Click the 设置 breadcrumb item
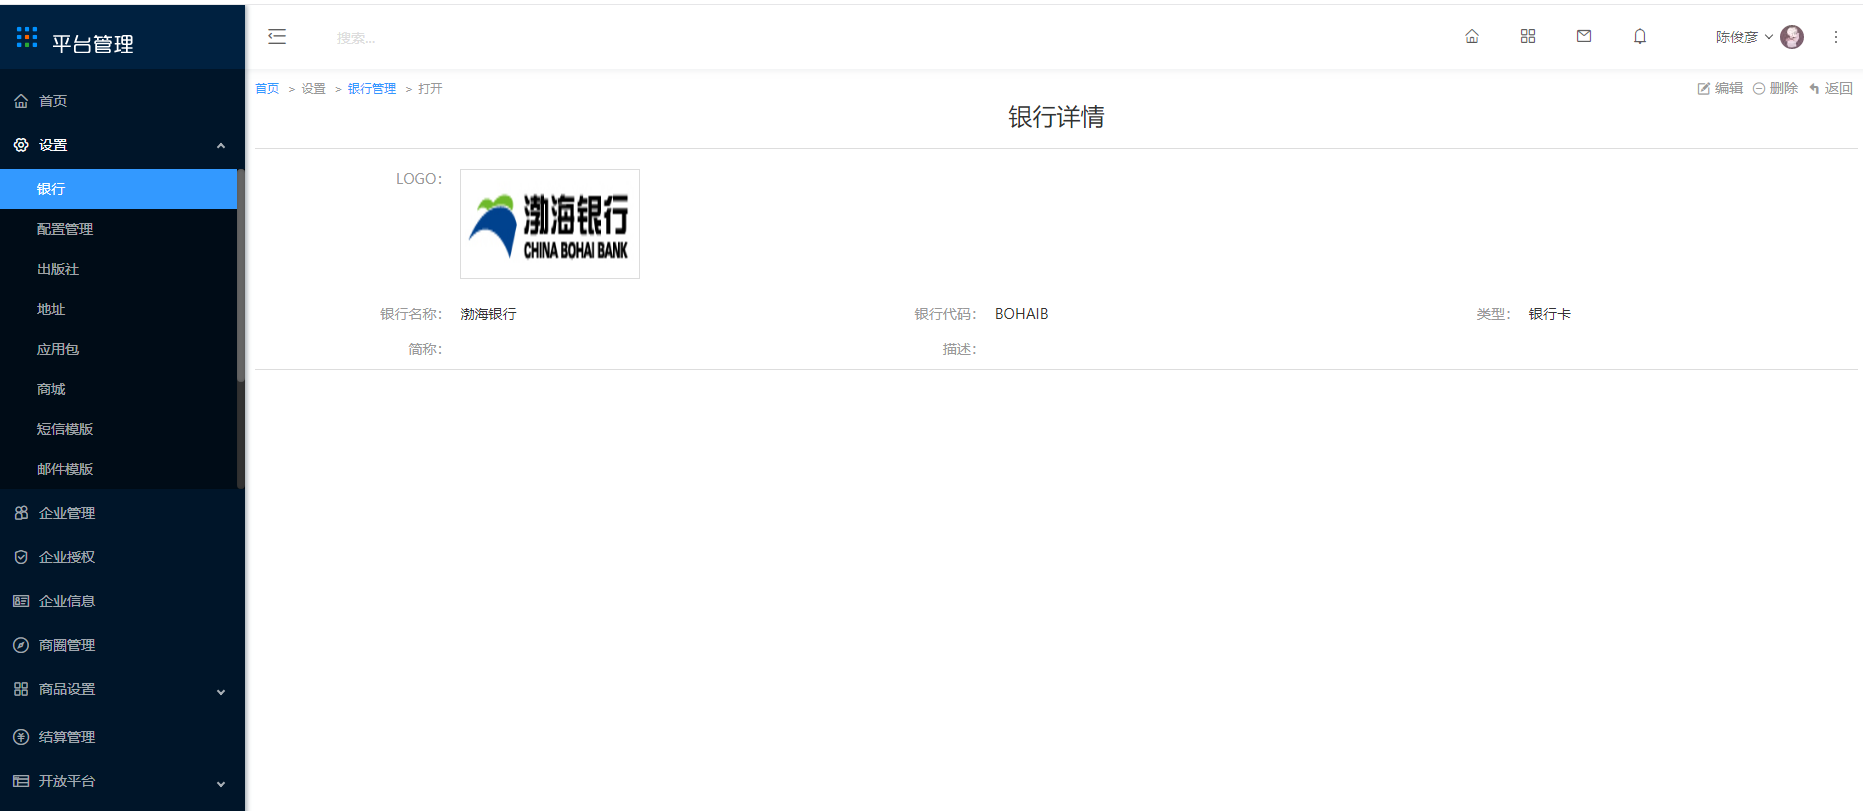 [314, 89]
